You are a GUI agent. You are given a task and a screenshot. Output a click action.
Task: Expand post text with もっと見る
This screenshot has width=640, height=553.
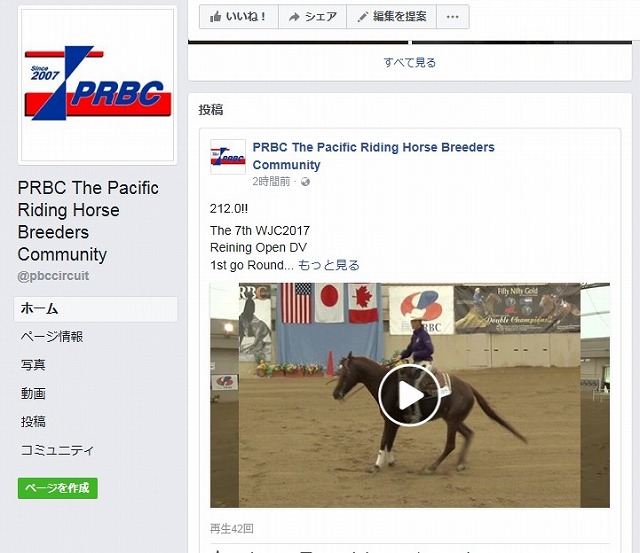(329, 265)
